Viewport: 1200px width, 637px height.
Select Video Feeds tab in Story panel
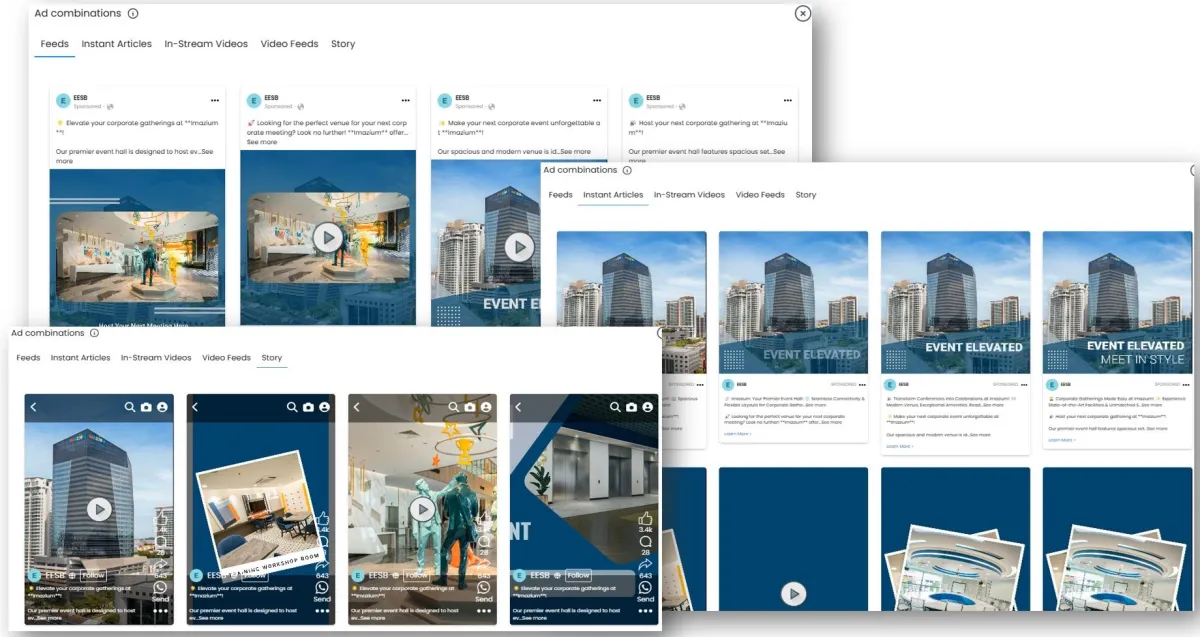tap(226, 358)
